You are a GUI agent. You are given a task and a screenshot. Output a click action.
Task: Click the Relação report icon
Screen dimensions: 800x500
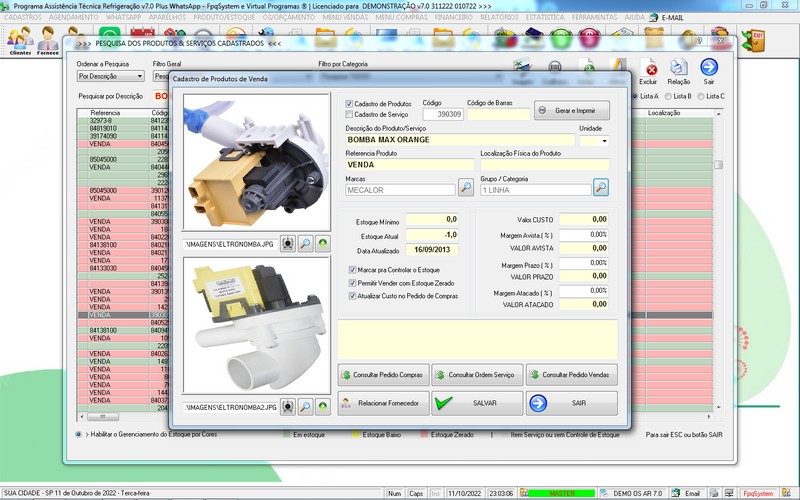(679, 72)
